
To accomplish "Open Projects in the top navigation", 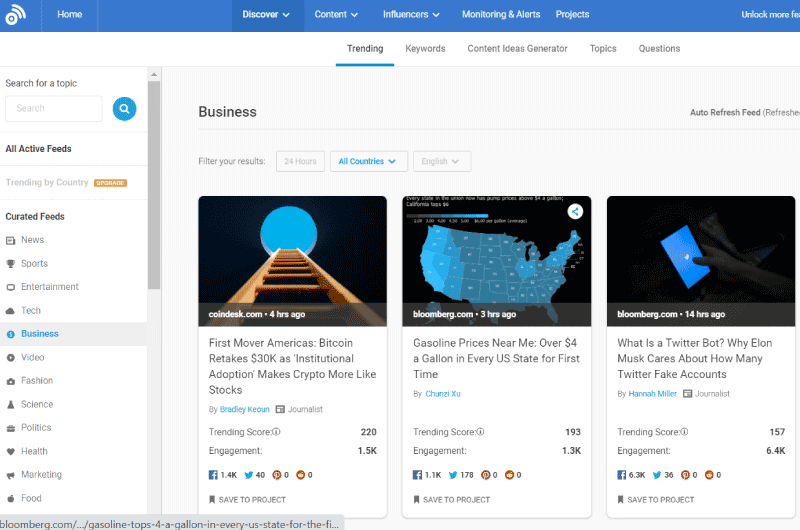I will pos(572,15).
